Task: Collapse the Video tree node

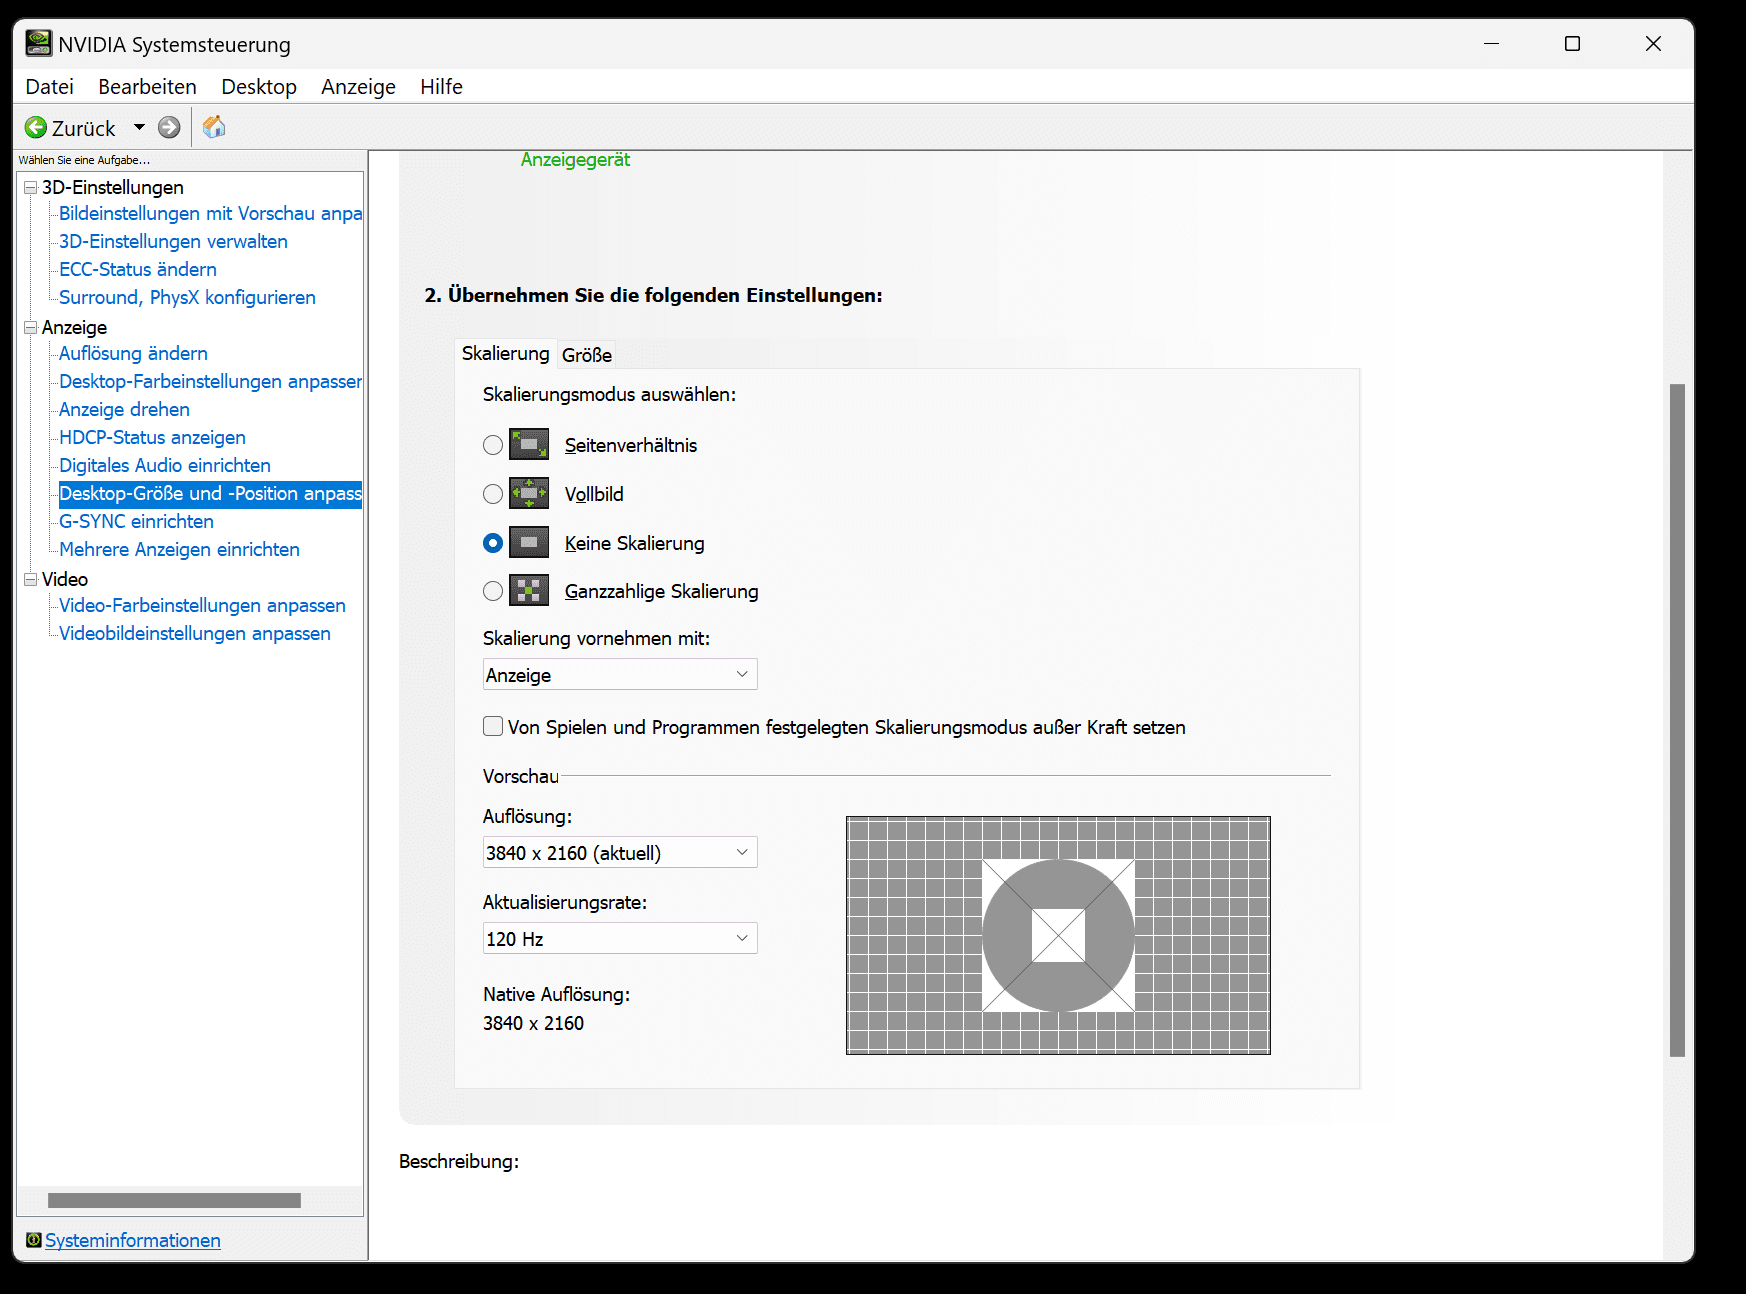Action: [x=31, y=579]
